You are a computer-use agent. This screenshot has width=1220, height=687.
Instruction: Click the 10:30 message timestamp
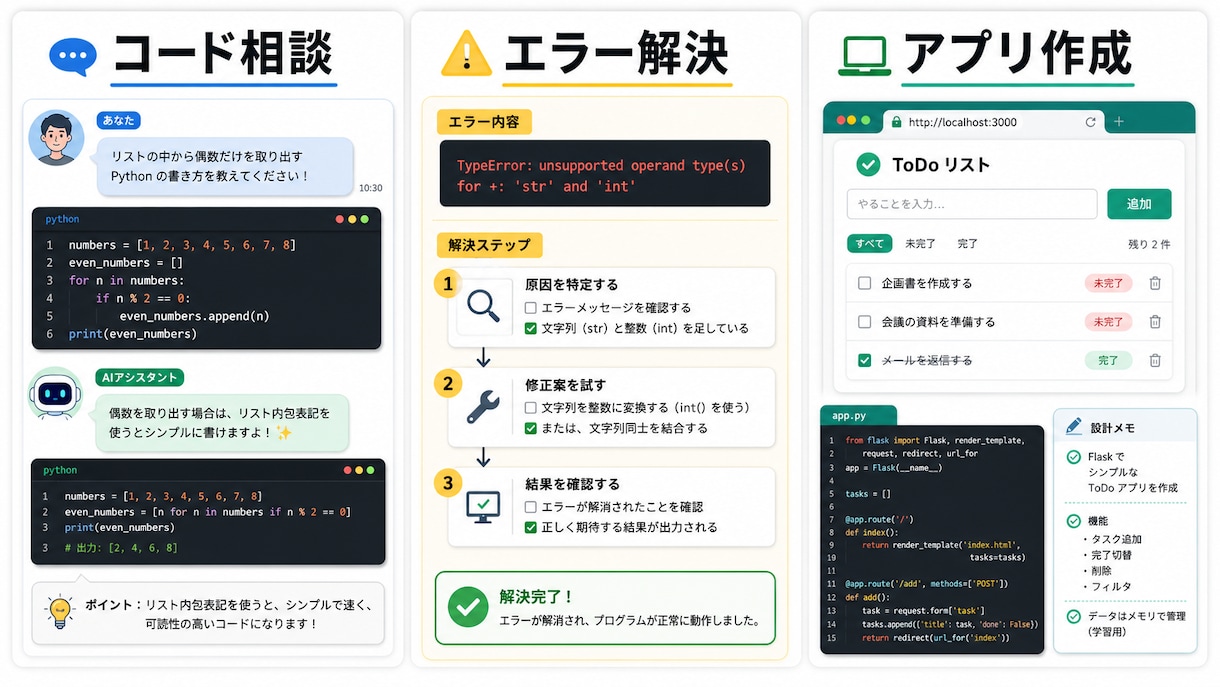click(x=370, y=188)
